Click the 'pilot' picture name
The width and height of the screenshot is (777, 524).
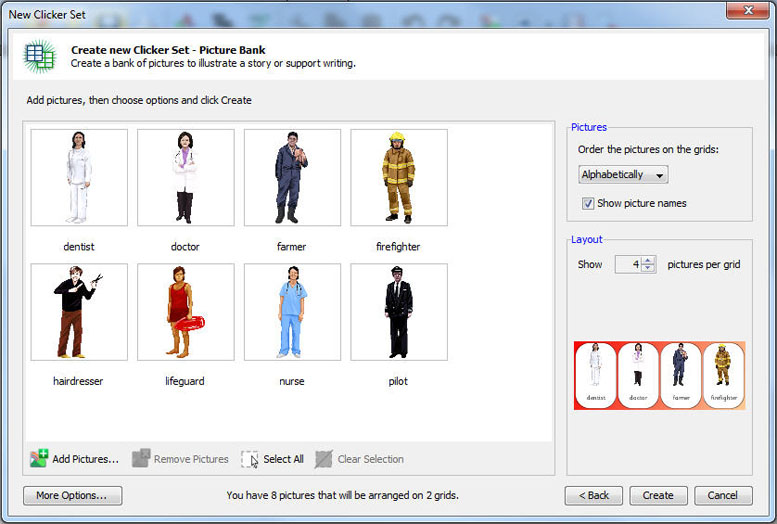[x=398, y=381]
